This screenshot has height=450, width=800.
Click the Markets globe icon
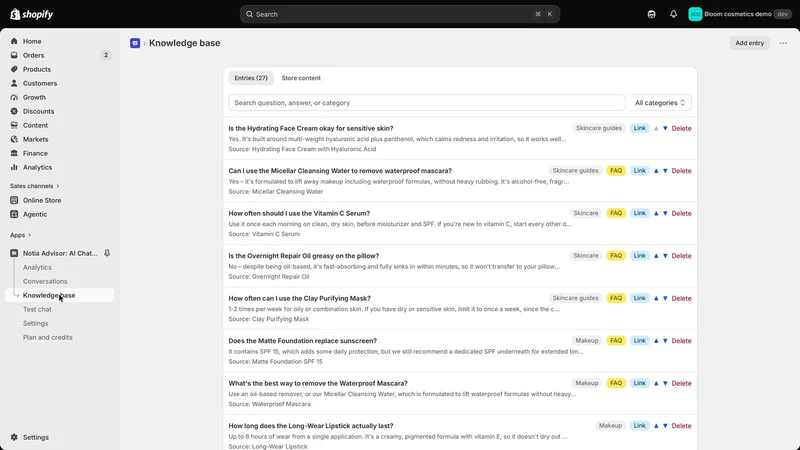tap(14, 139)
